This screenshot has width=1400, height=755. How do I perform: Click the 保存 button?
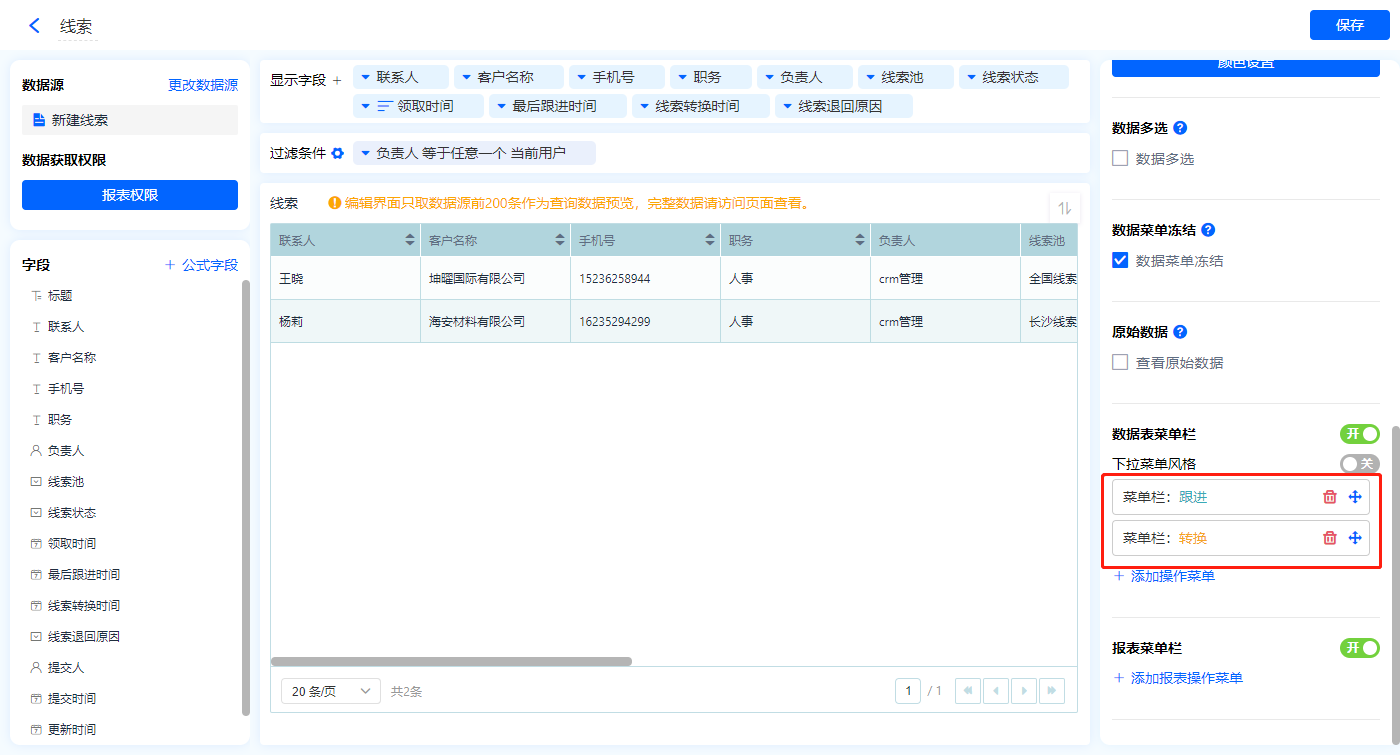(1349, 25)
